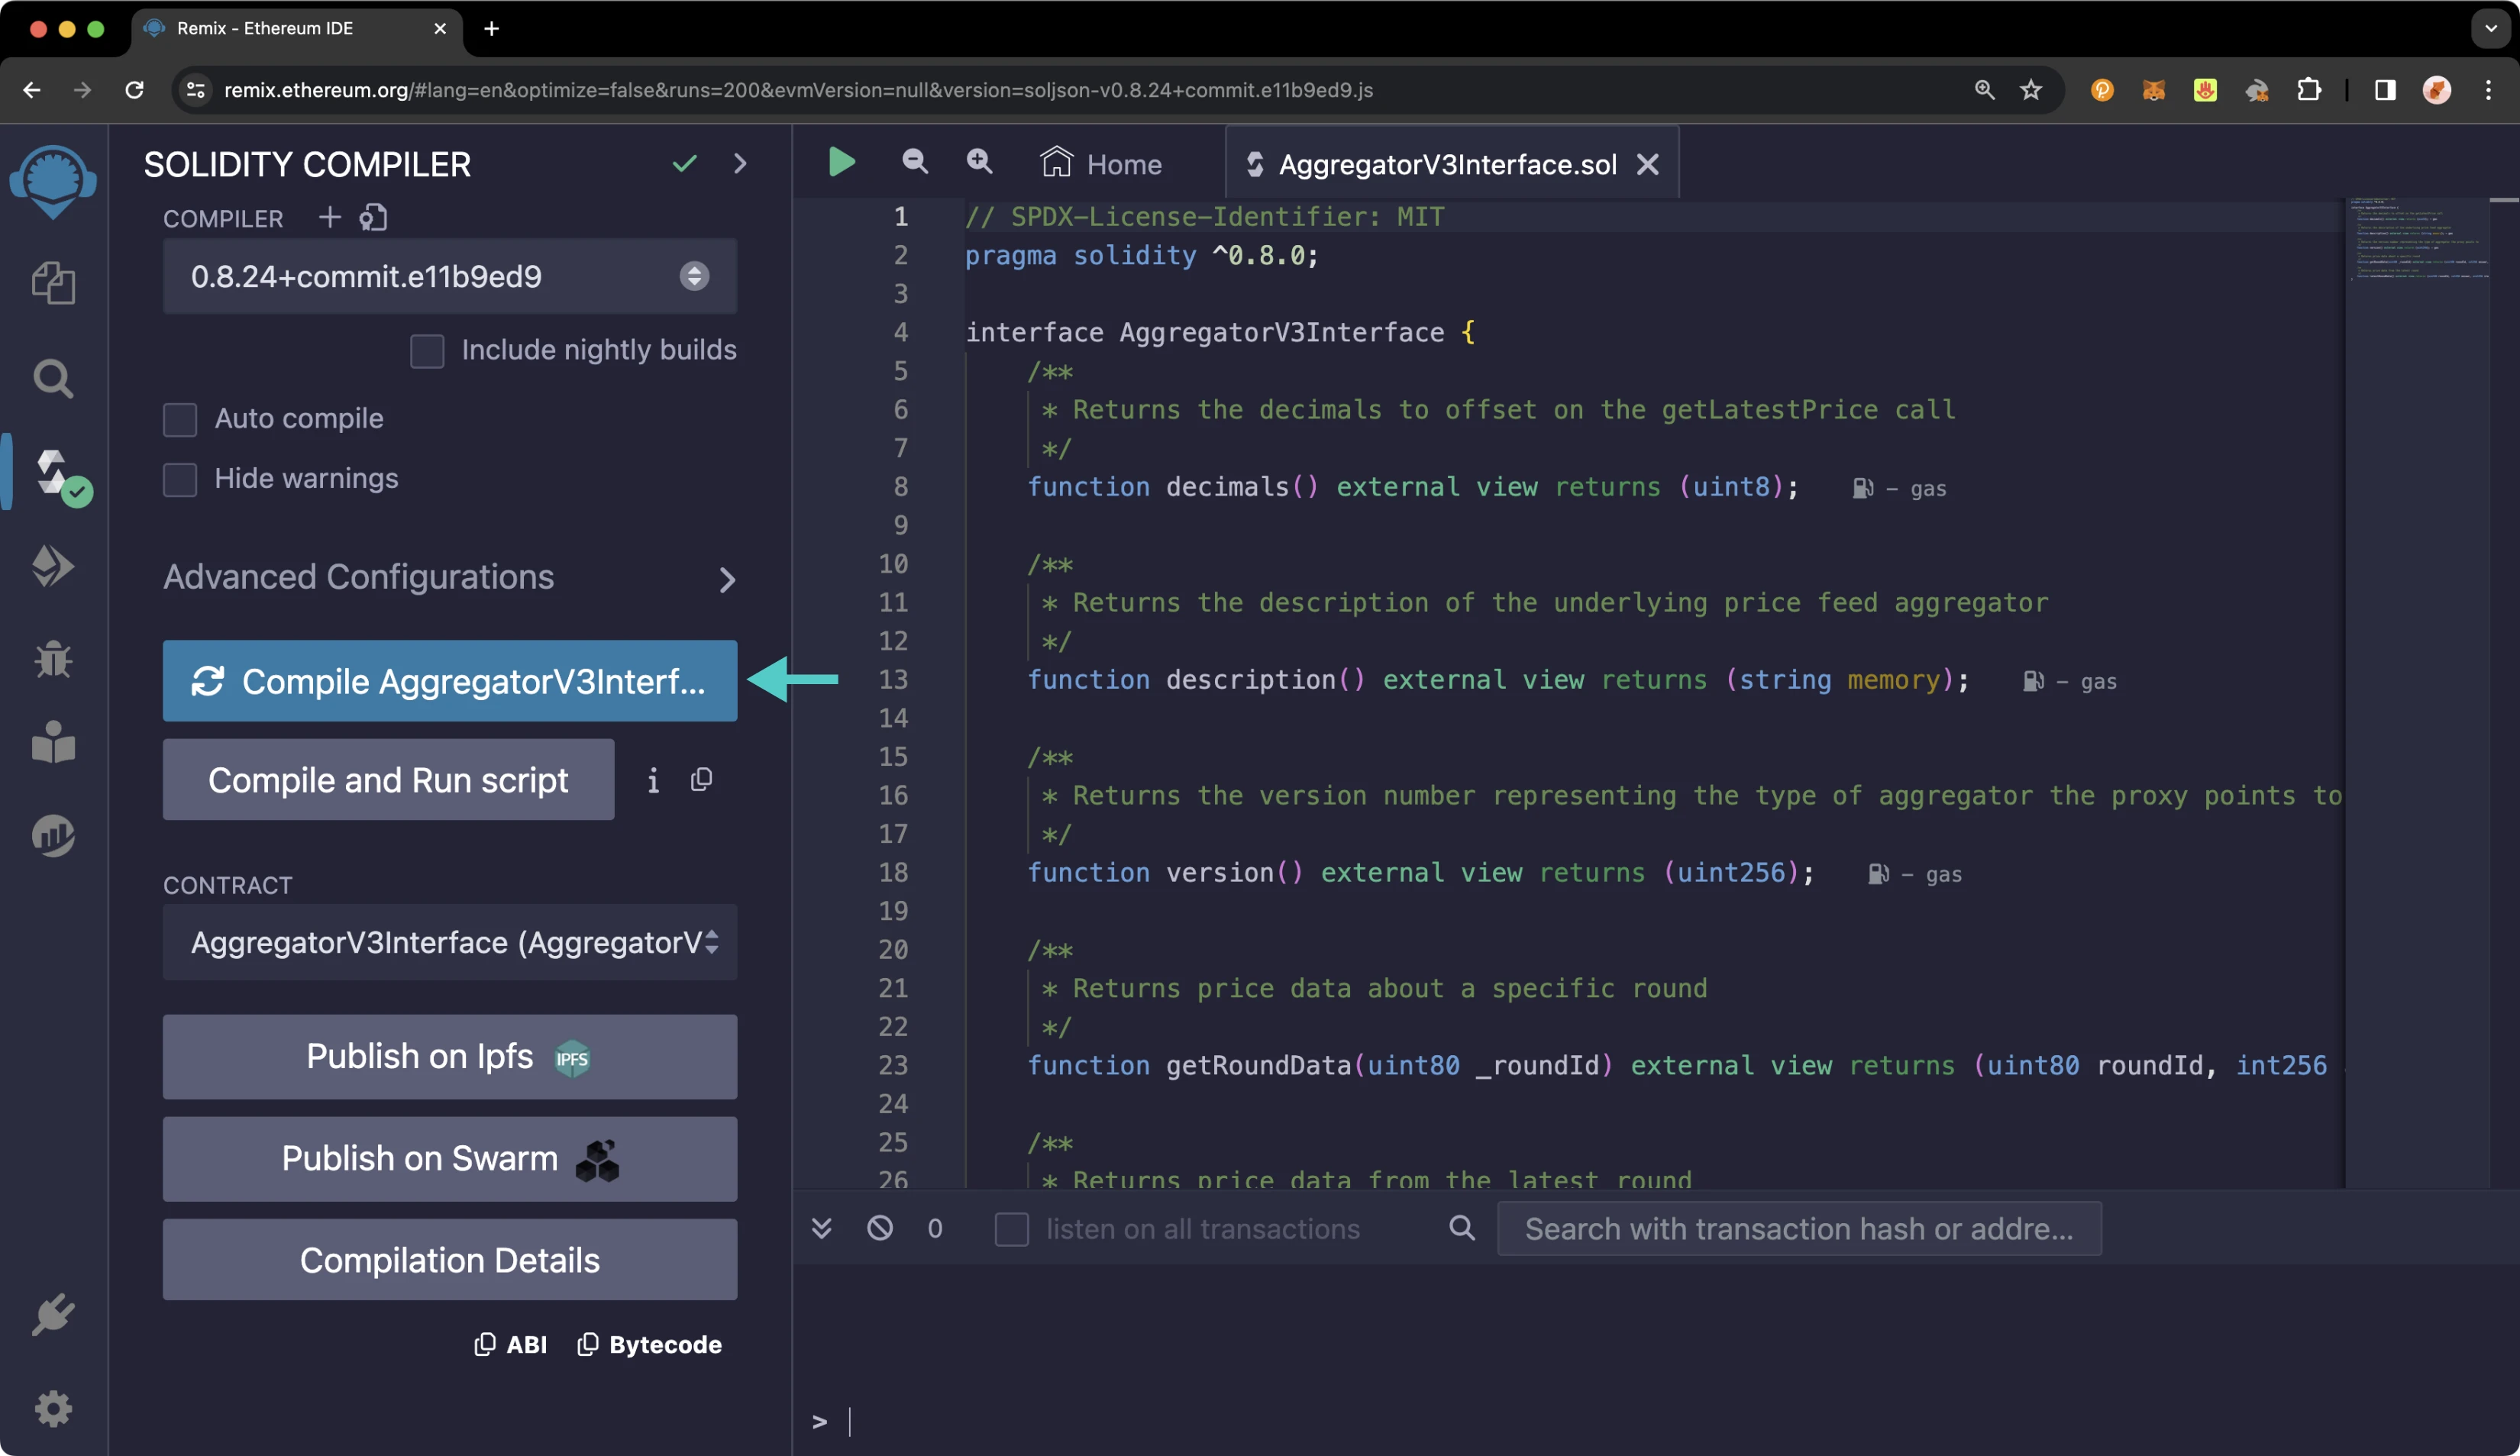Click Publish on Ipfs button
The height and width of the screenshot is (1456, 2520).
(450, 1057)
